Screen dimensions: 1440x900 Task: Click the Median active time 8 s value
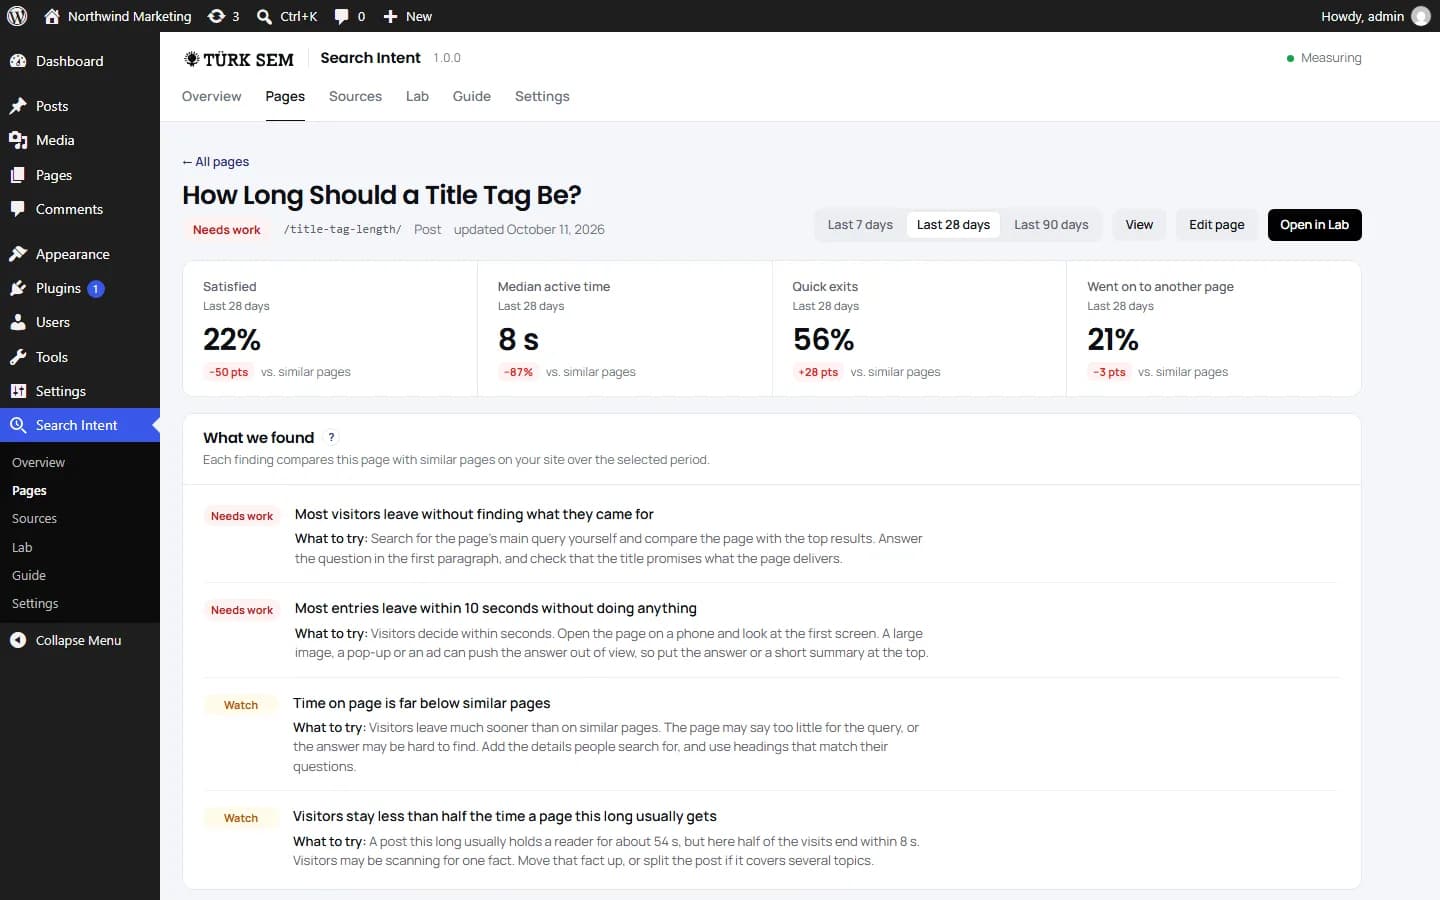point(518,340)
